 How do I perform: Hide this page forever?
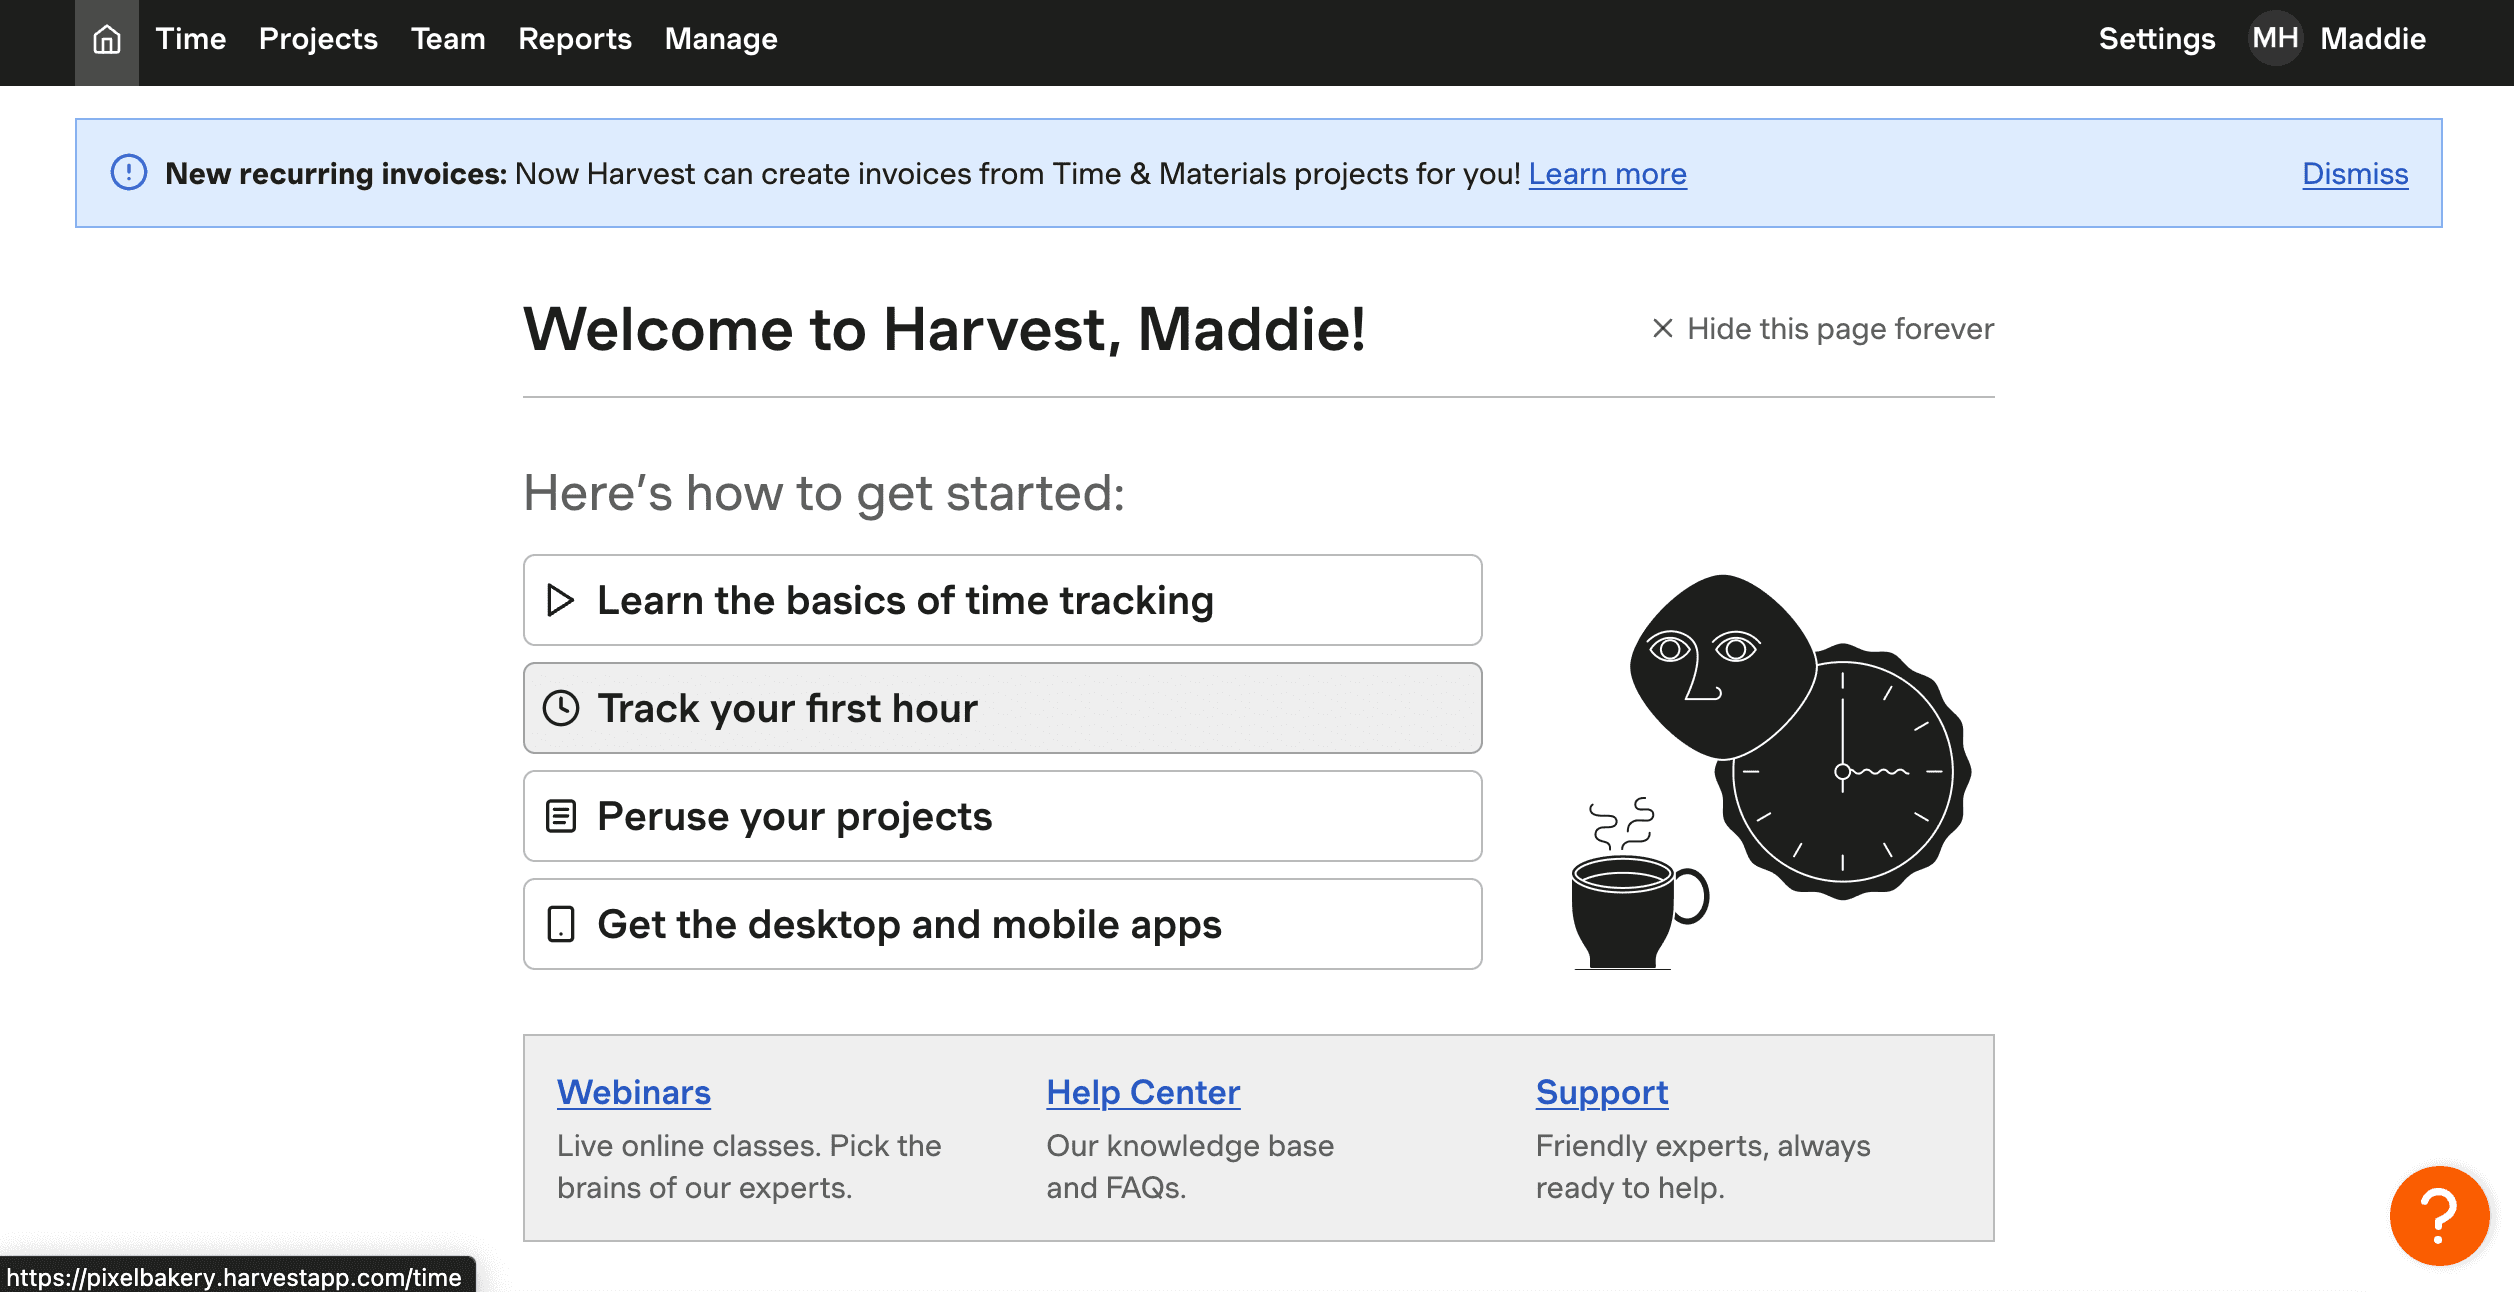[x=1822, y=329]
